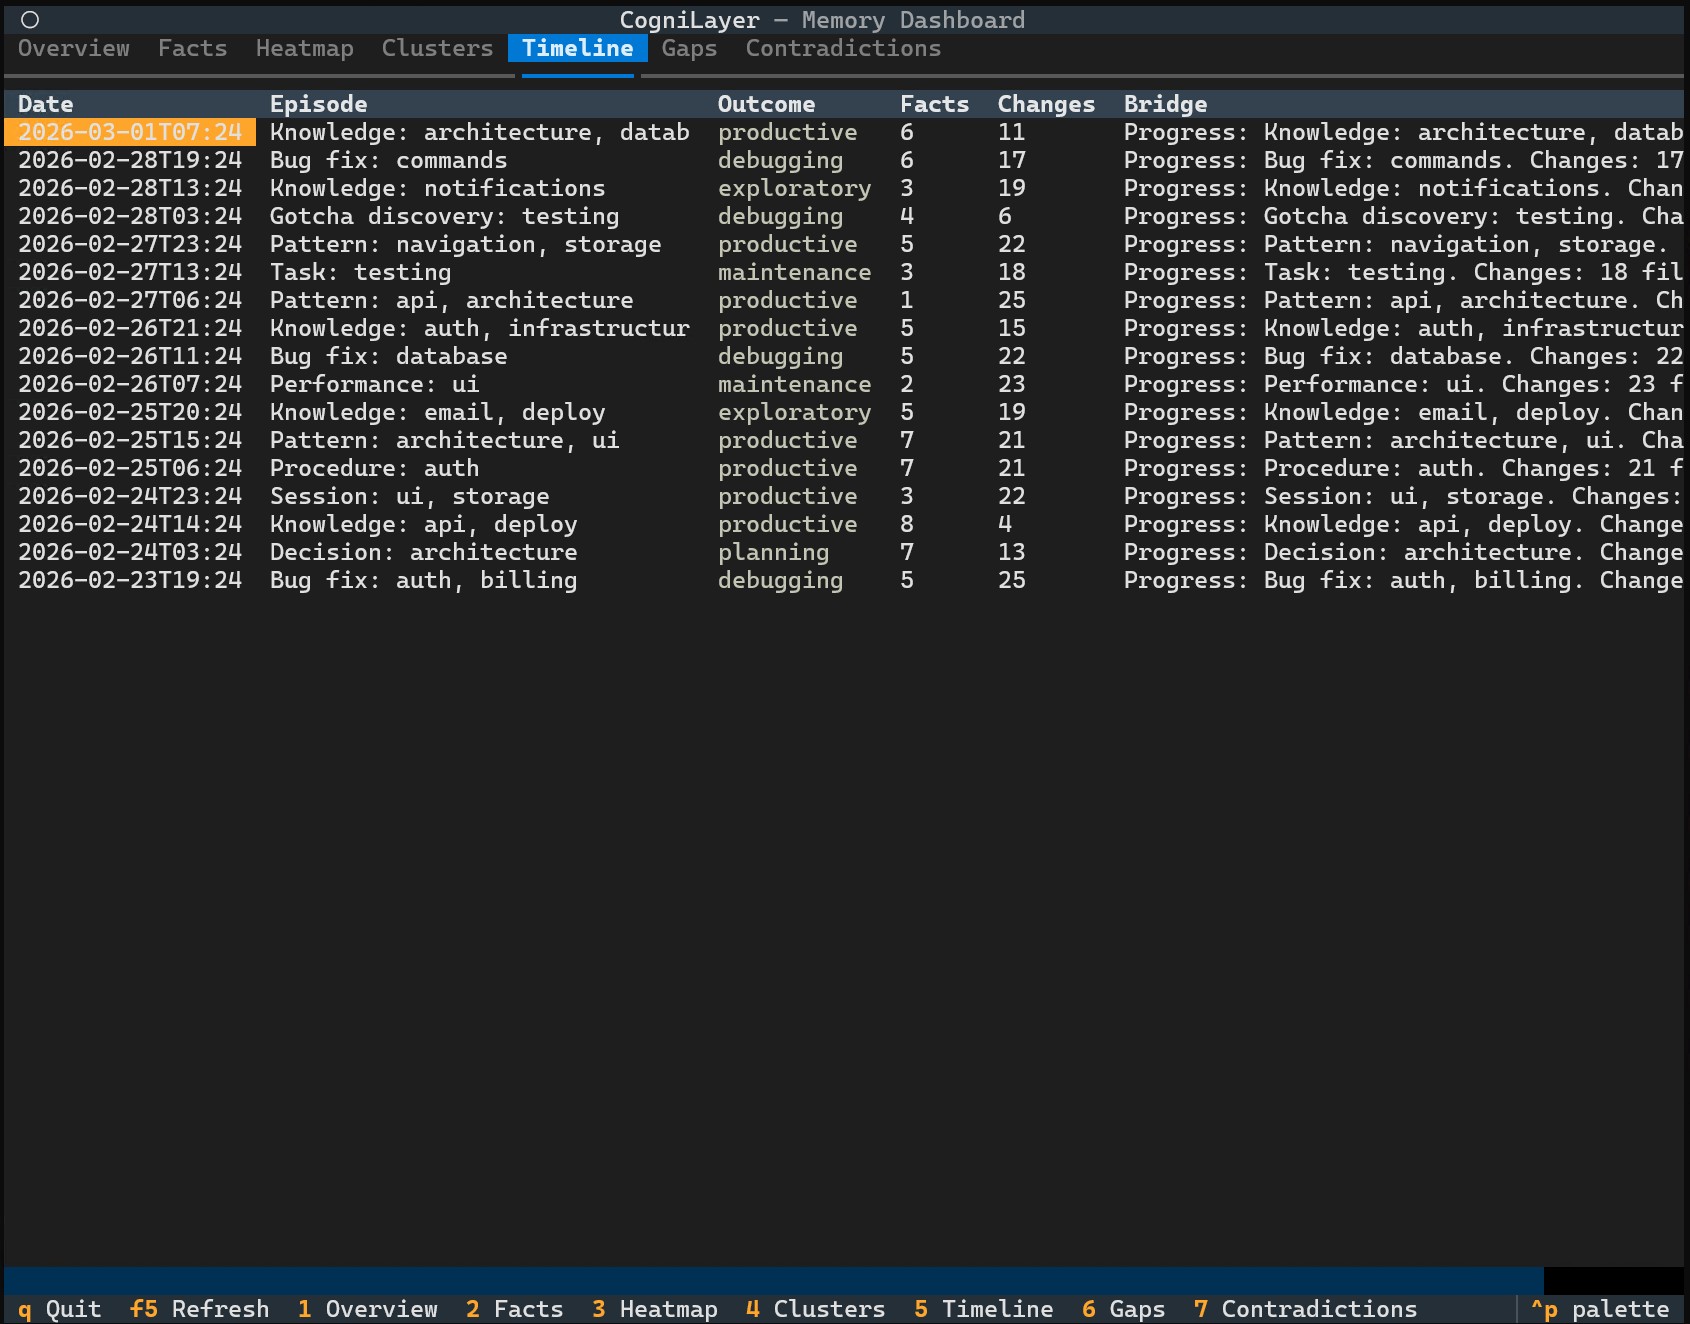Click the 'planning' outcome cell
This screenshot has height=1324, width=1690.
[x=773, y=552]
